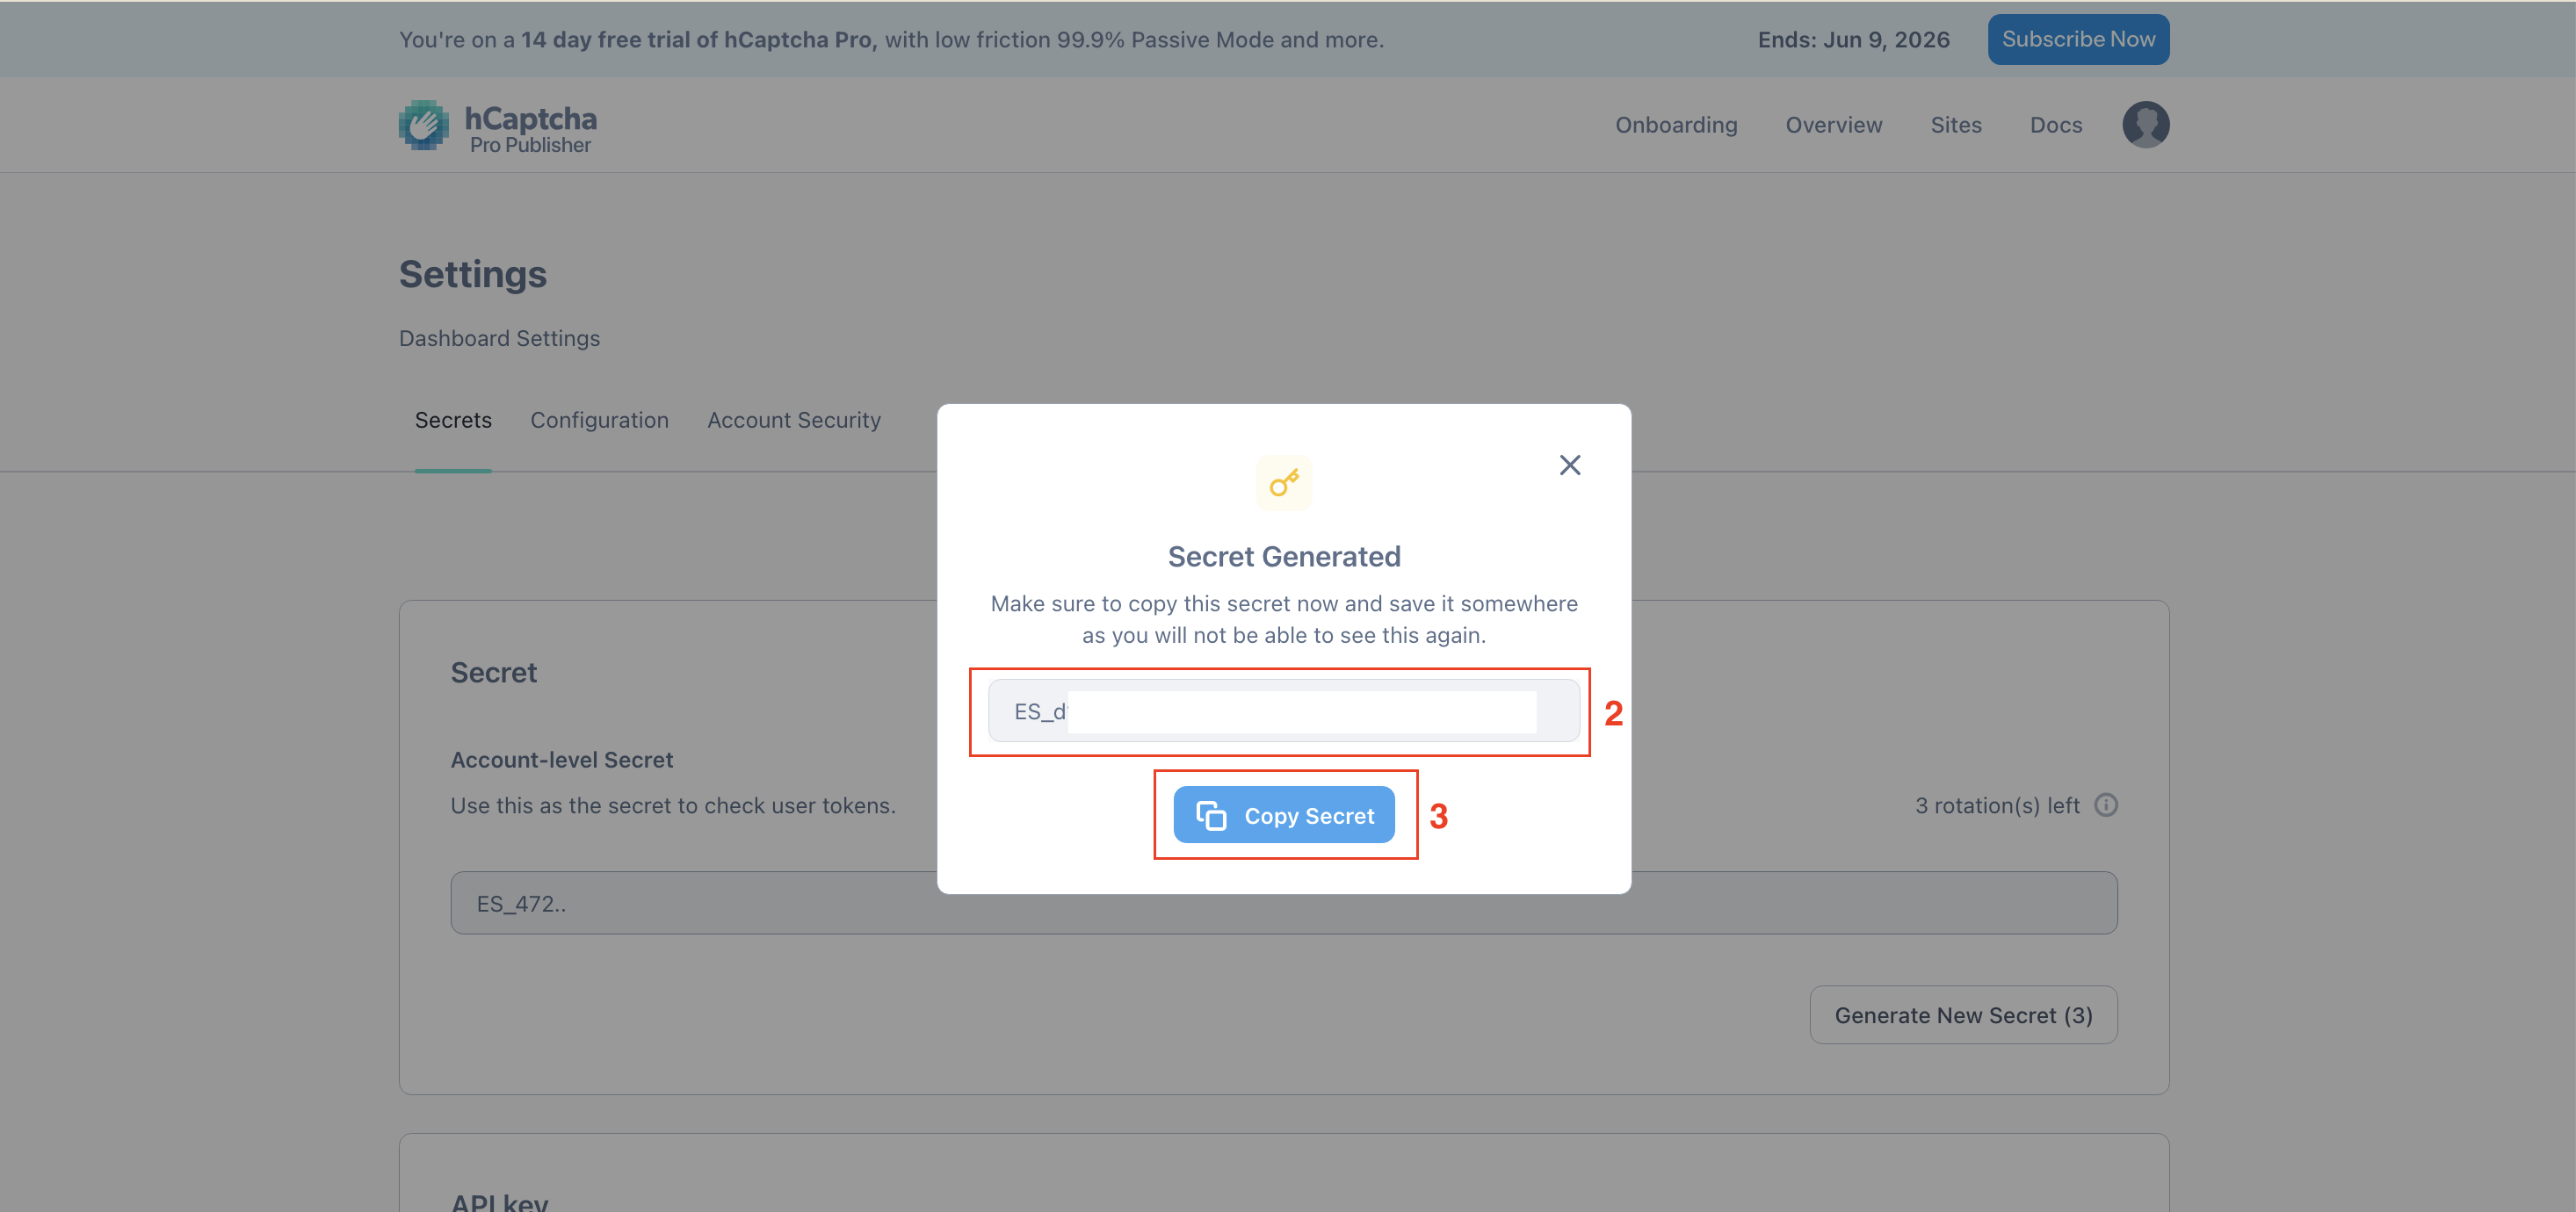Click the Settings page heading
Image resolution: width=2576 pixels, height=1212 pixels.
tap(473, 274)
